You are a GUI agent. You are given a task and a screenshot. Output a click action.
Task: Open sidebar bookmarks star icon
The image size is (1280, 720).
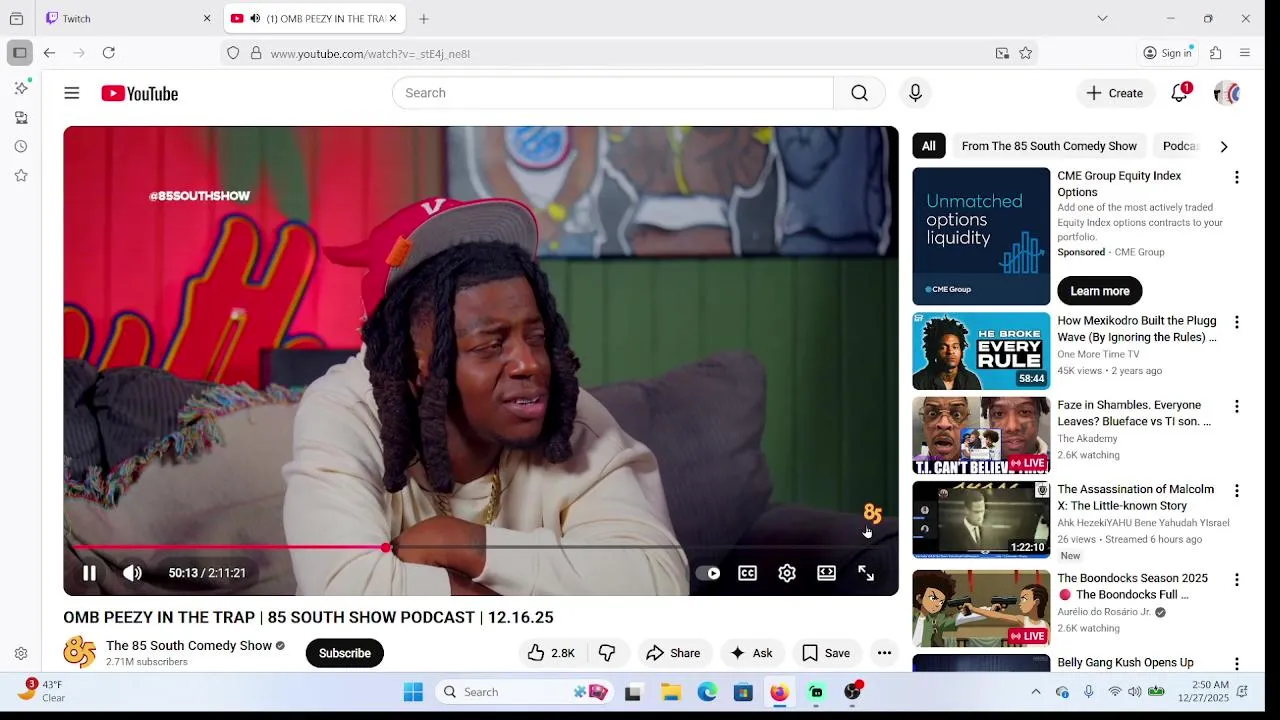click(x=21, y=175)
